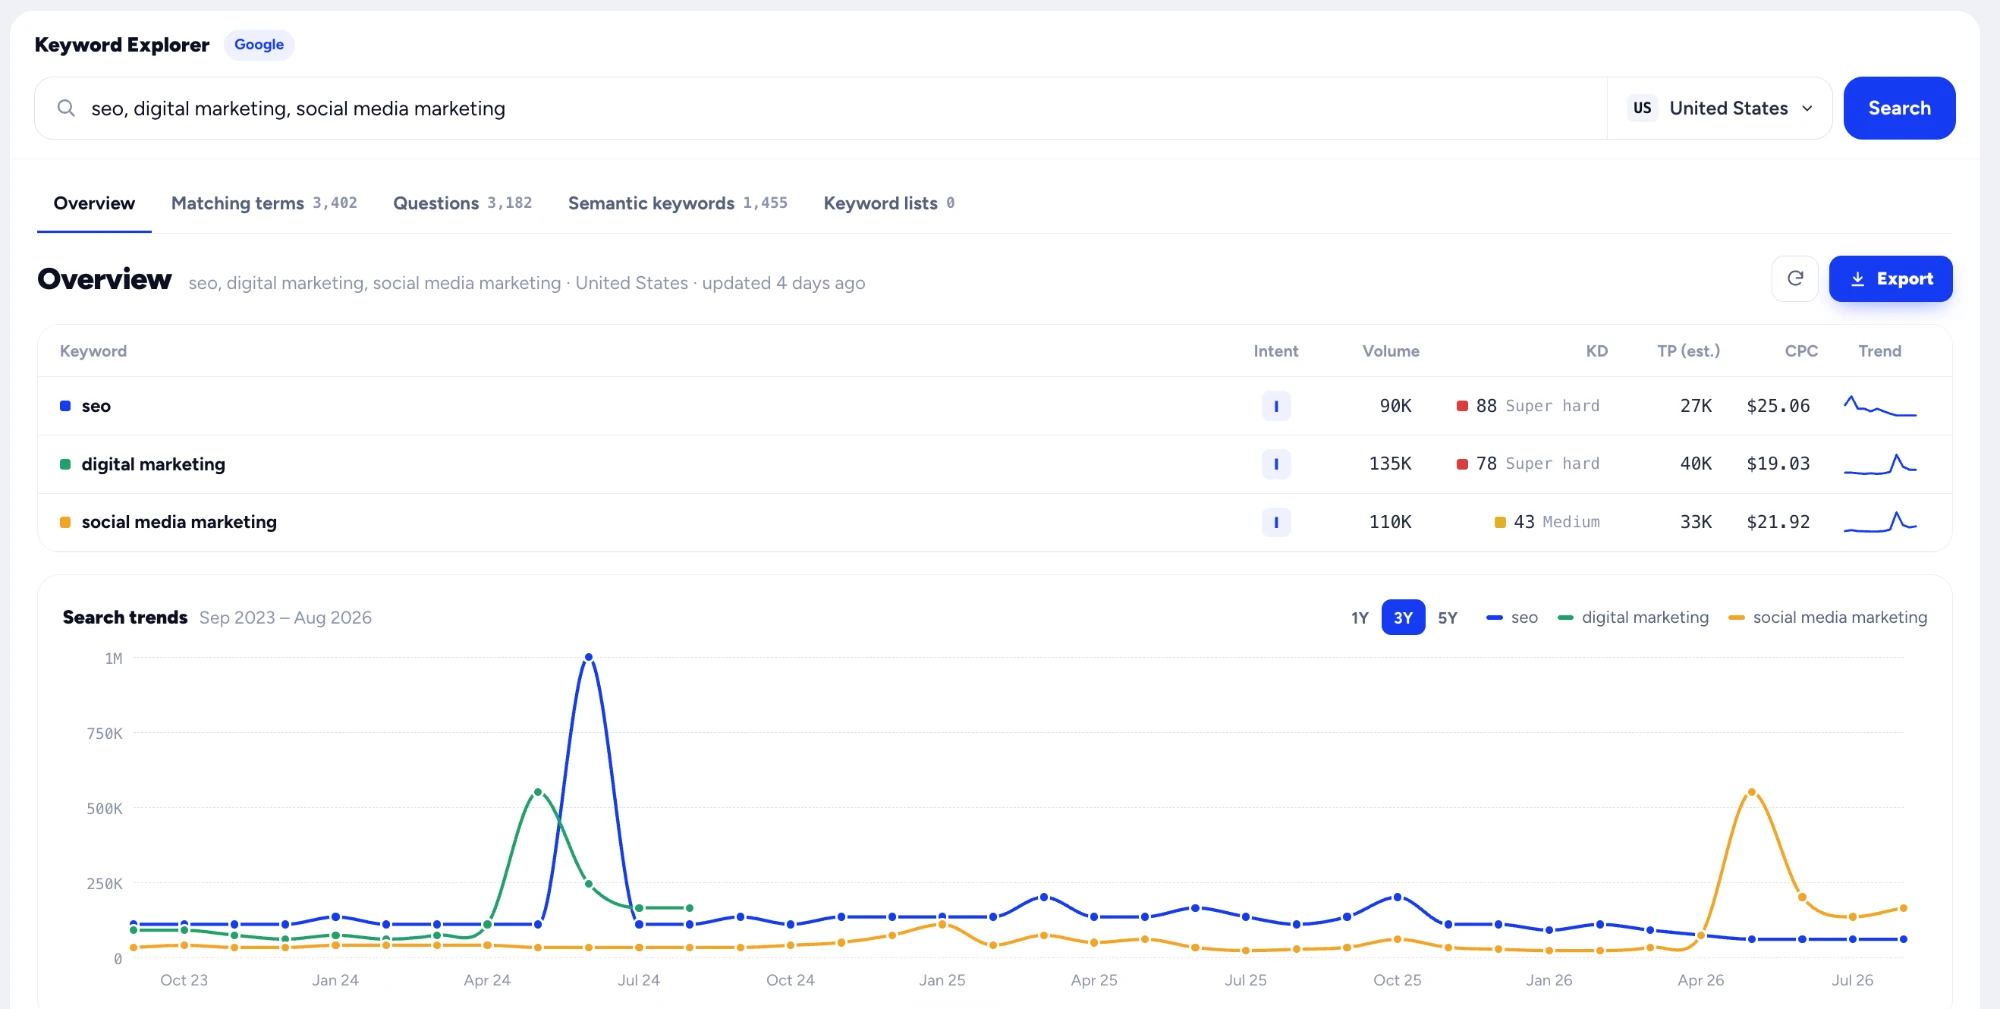
Task: Open the seo trend sparkline
Action: pyautogui.click(x=1880, y=406)
